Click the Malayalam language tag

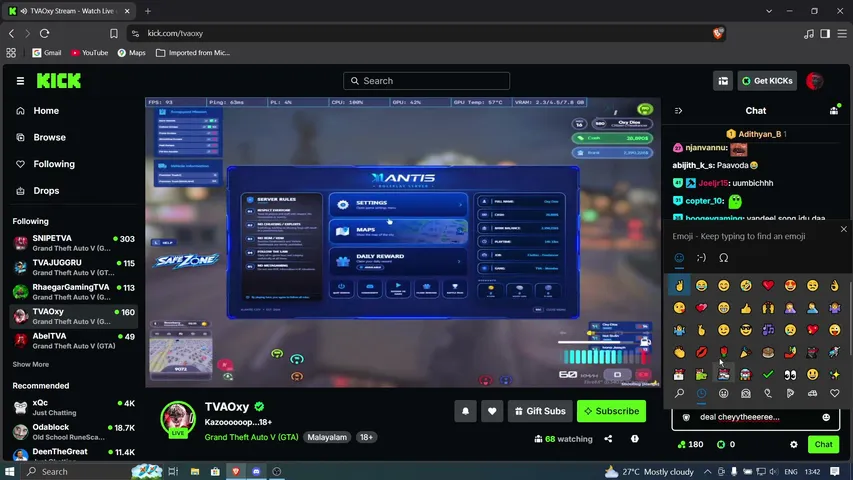[x=327, y=437]
